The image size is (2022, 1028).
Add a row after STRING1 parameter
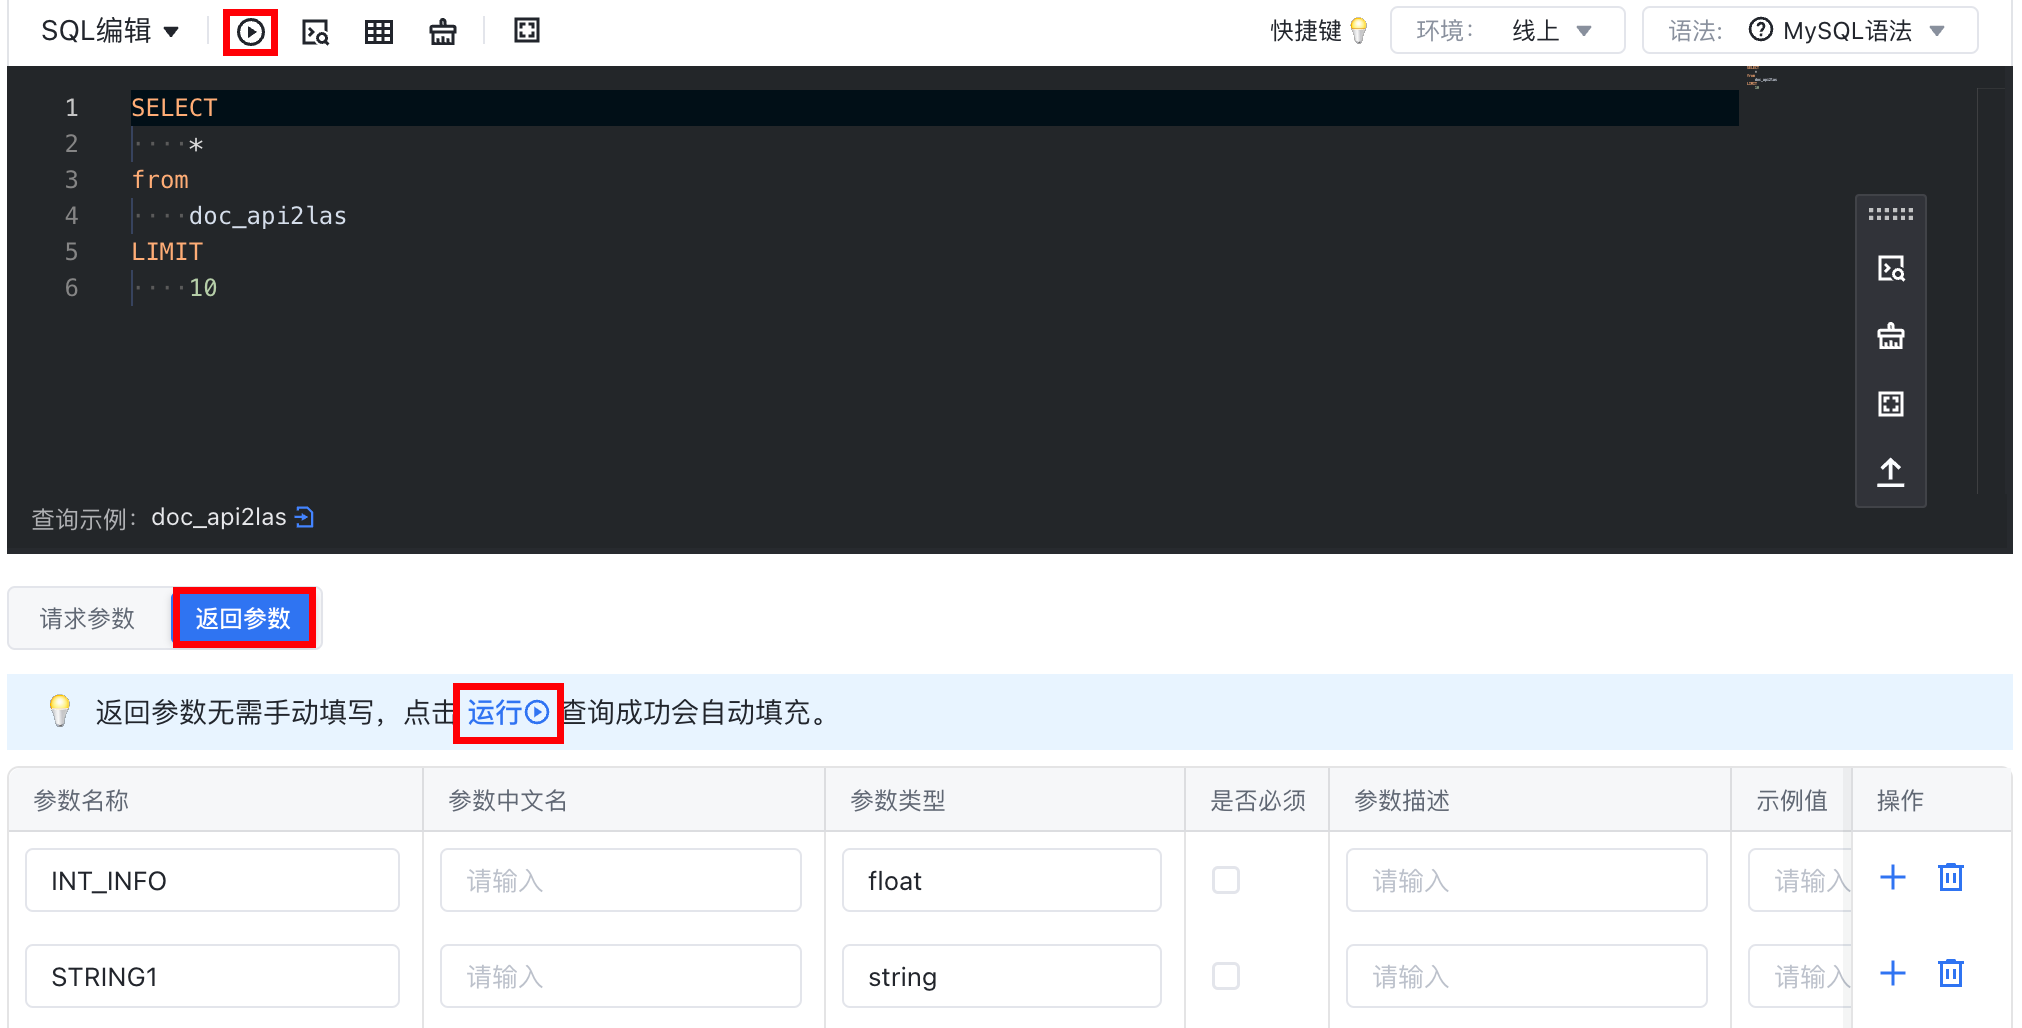click(x=1893, y=974)
